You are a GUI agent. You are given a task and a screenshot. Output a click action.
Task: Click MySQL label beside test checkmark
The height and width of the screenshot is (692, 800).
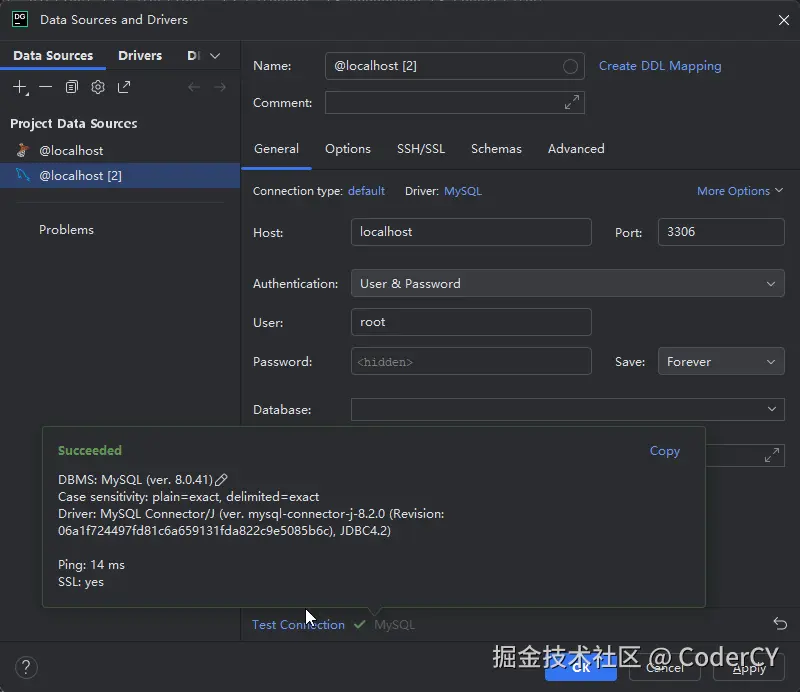click(x=394, y=625)
